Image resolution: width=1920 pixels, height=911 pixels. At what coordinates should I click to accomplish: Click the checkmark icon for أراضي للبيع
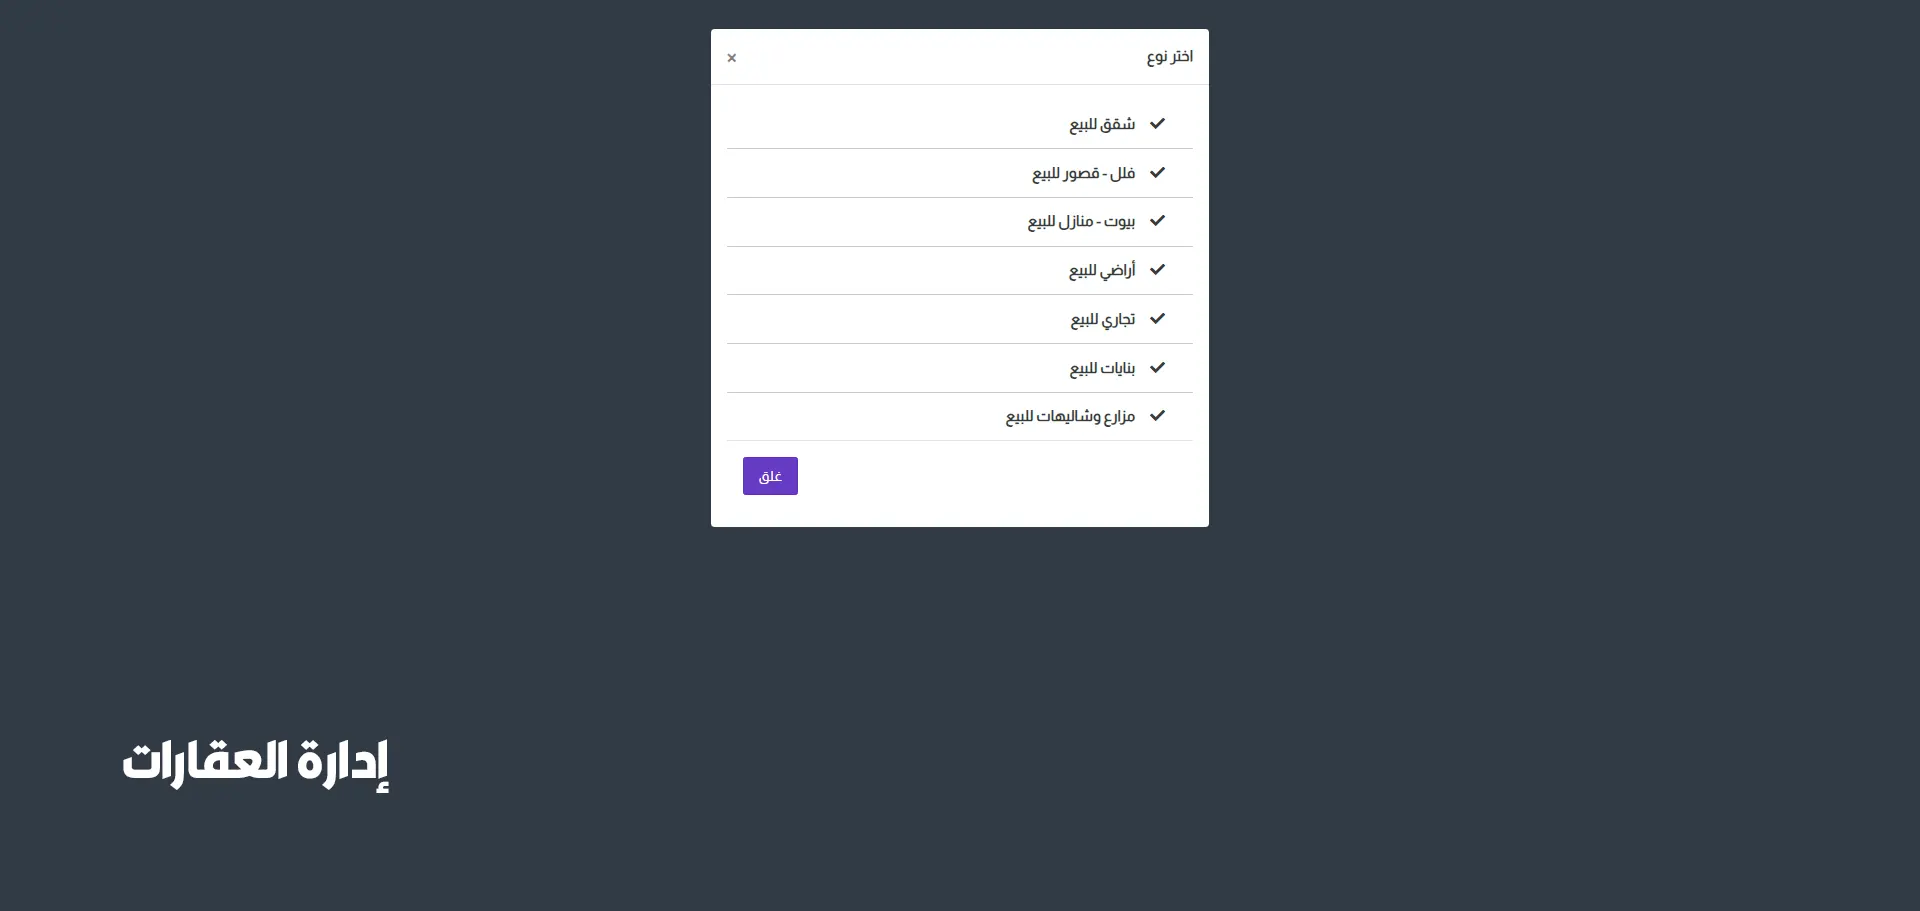(1157, 270)
